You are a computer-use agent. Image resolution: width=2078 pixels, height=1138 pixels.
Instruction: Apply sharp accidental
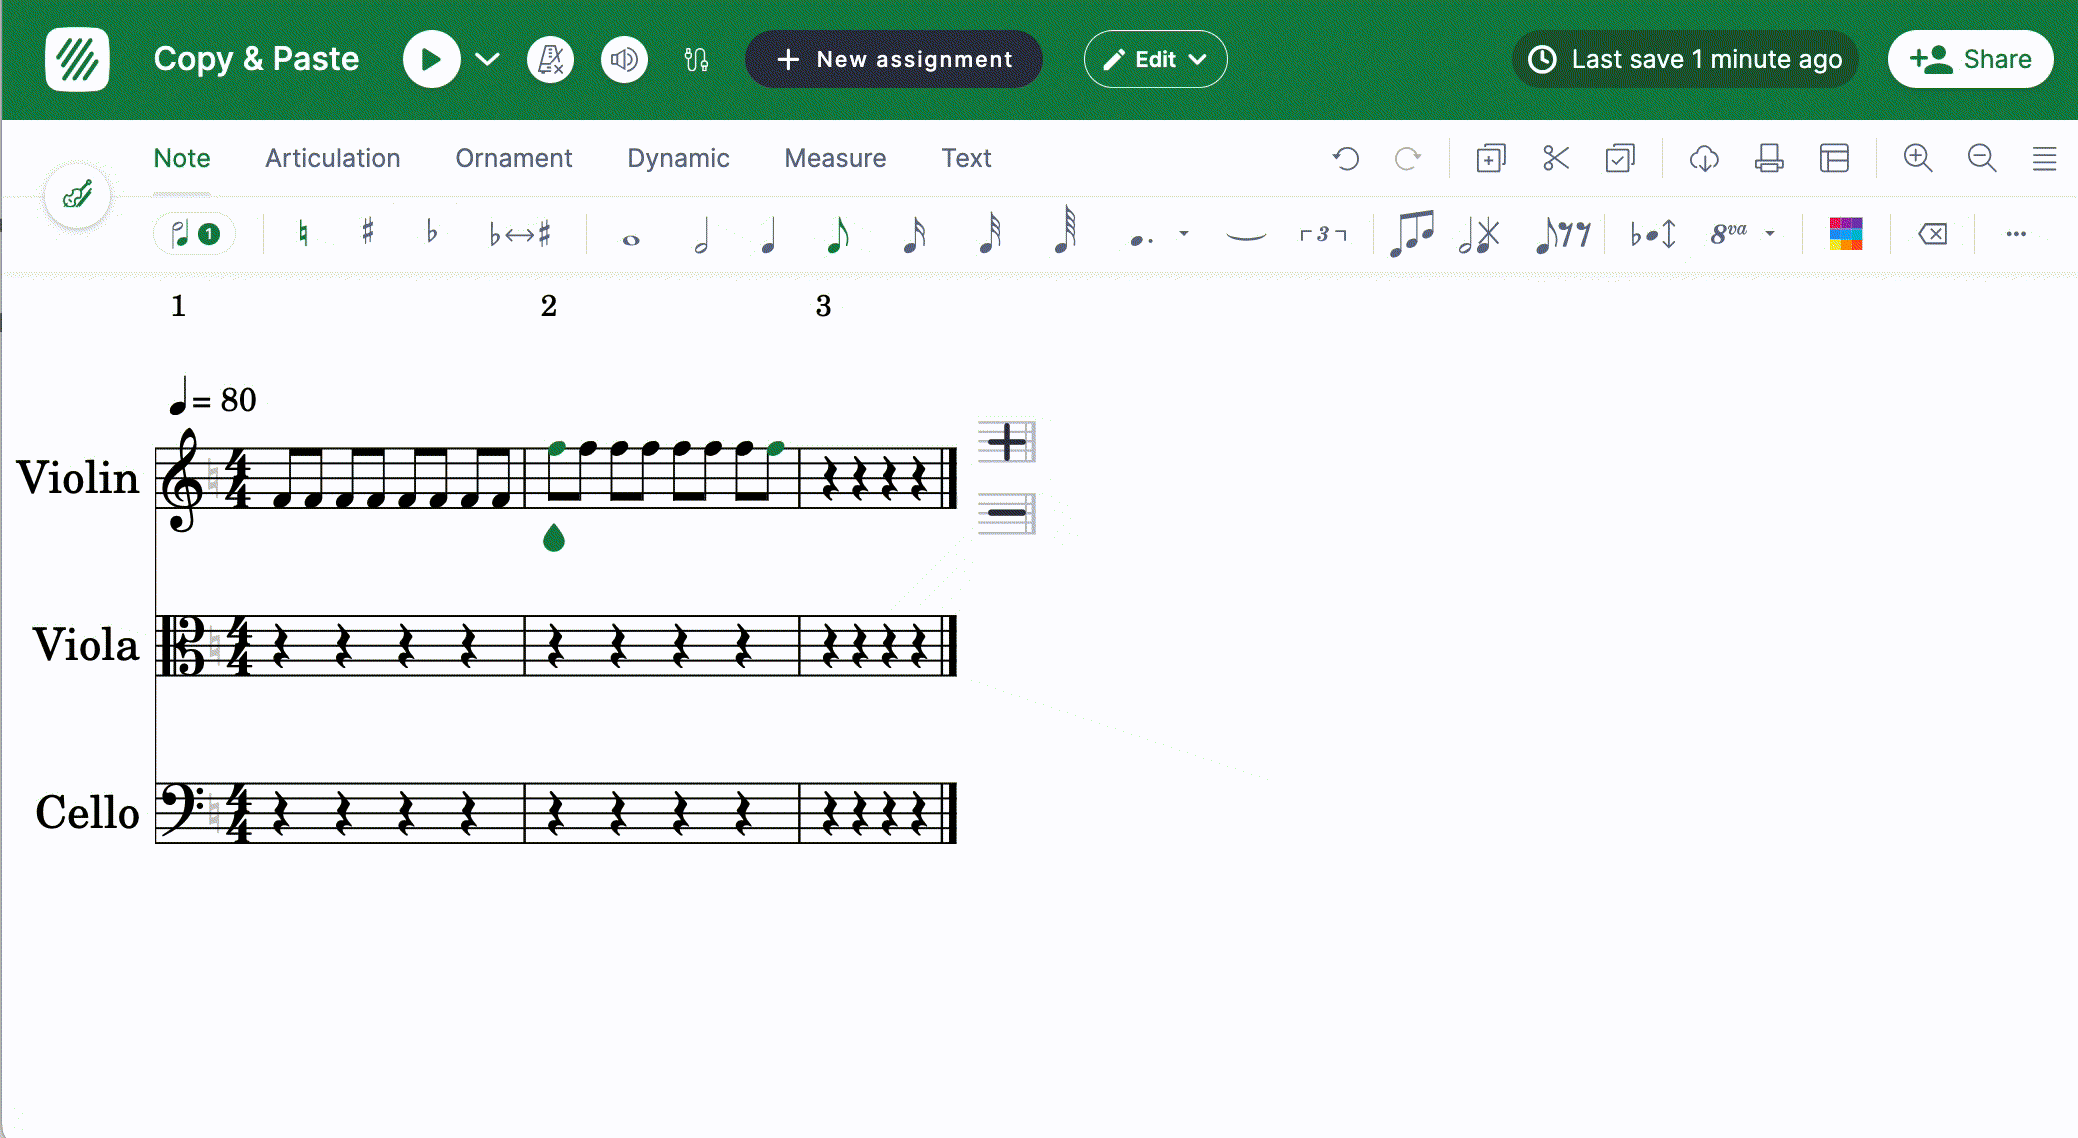[x=368, y=233]
